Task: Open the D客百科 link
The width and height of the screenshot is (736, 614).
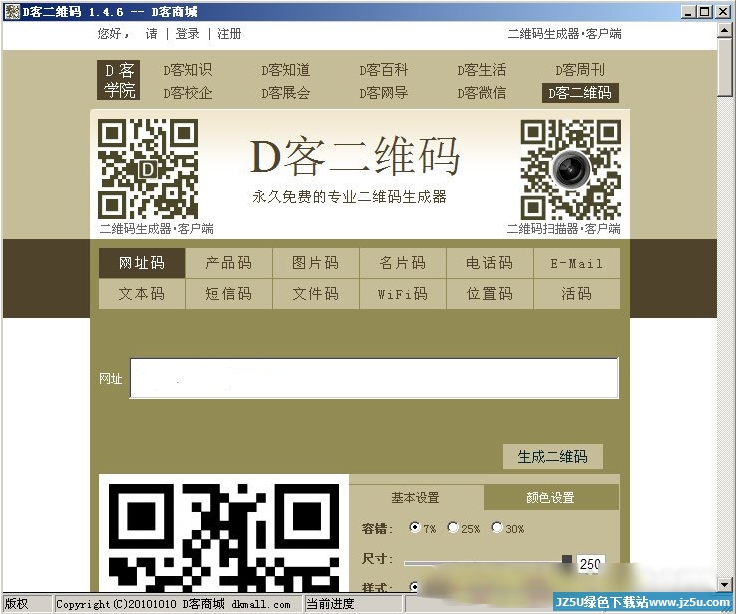Action: pyautogui.click(x=383, y=70)
